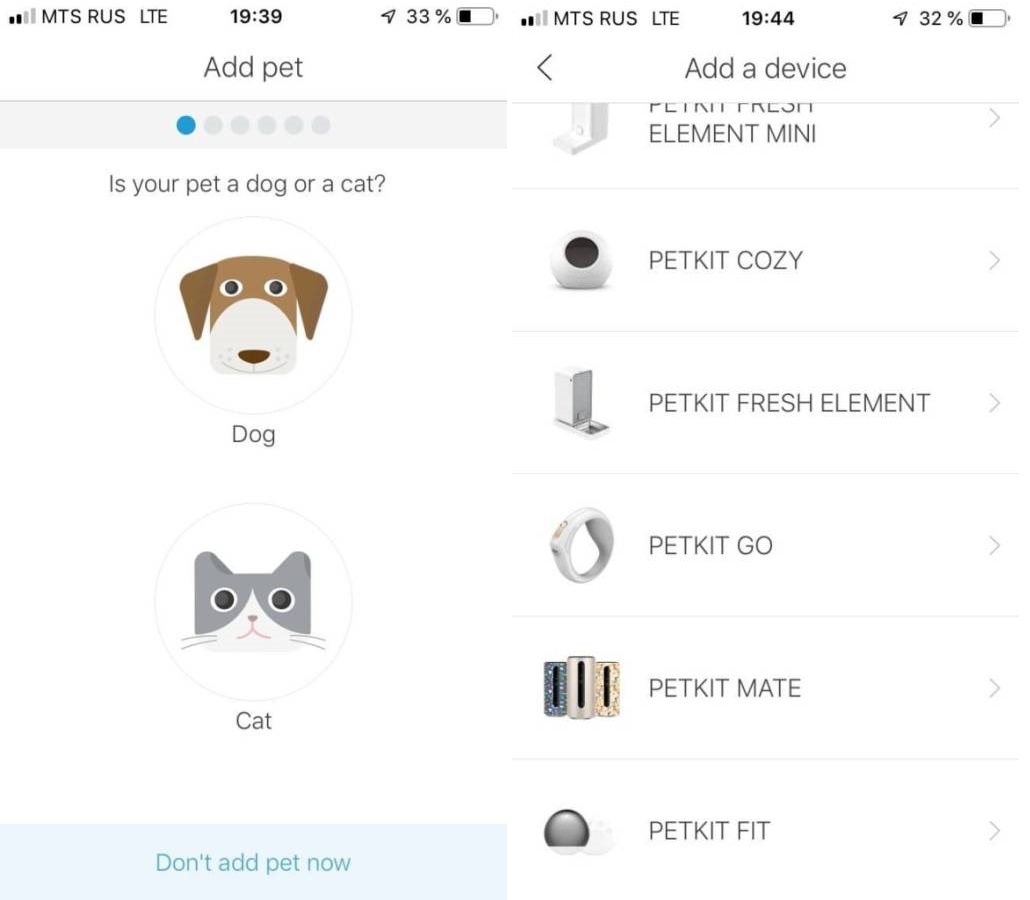Choose the Cat face icon

click(x=253, y=602)
